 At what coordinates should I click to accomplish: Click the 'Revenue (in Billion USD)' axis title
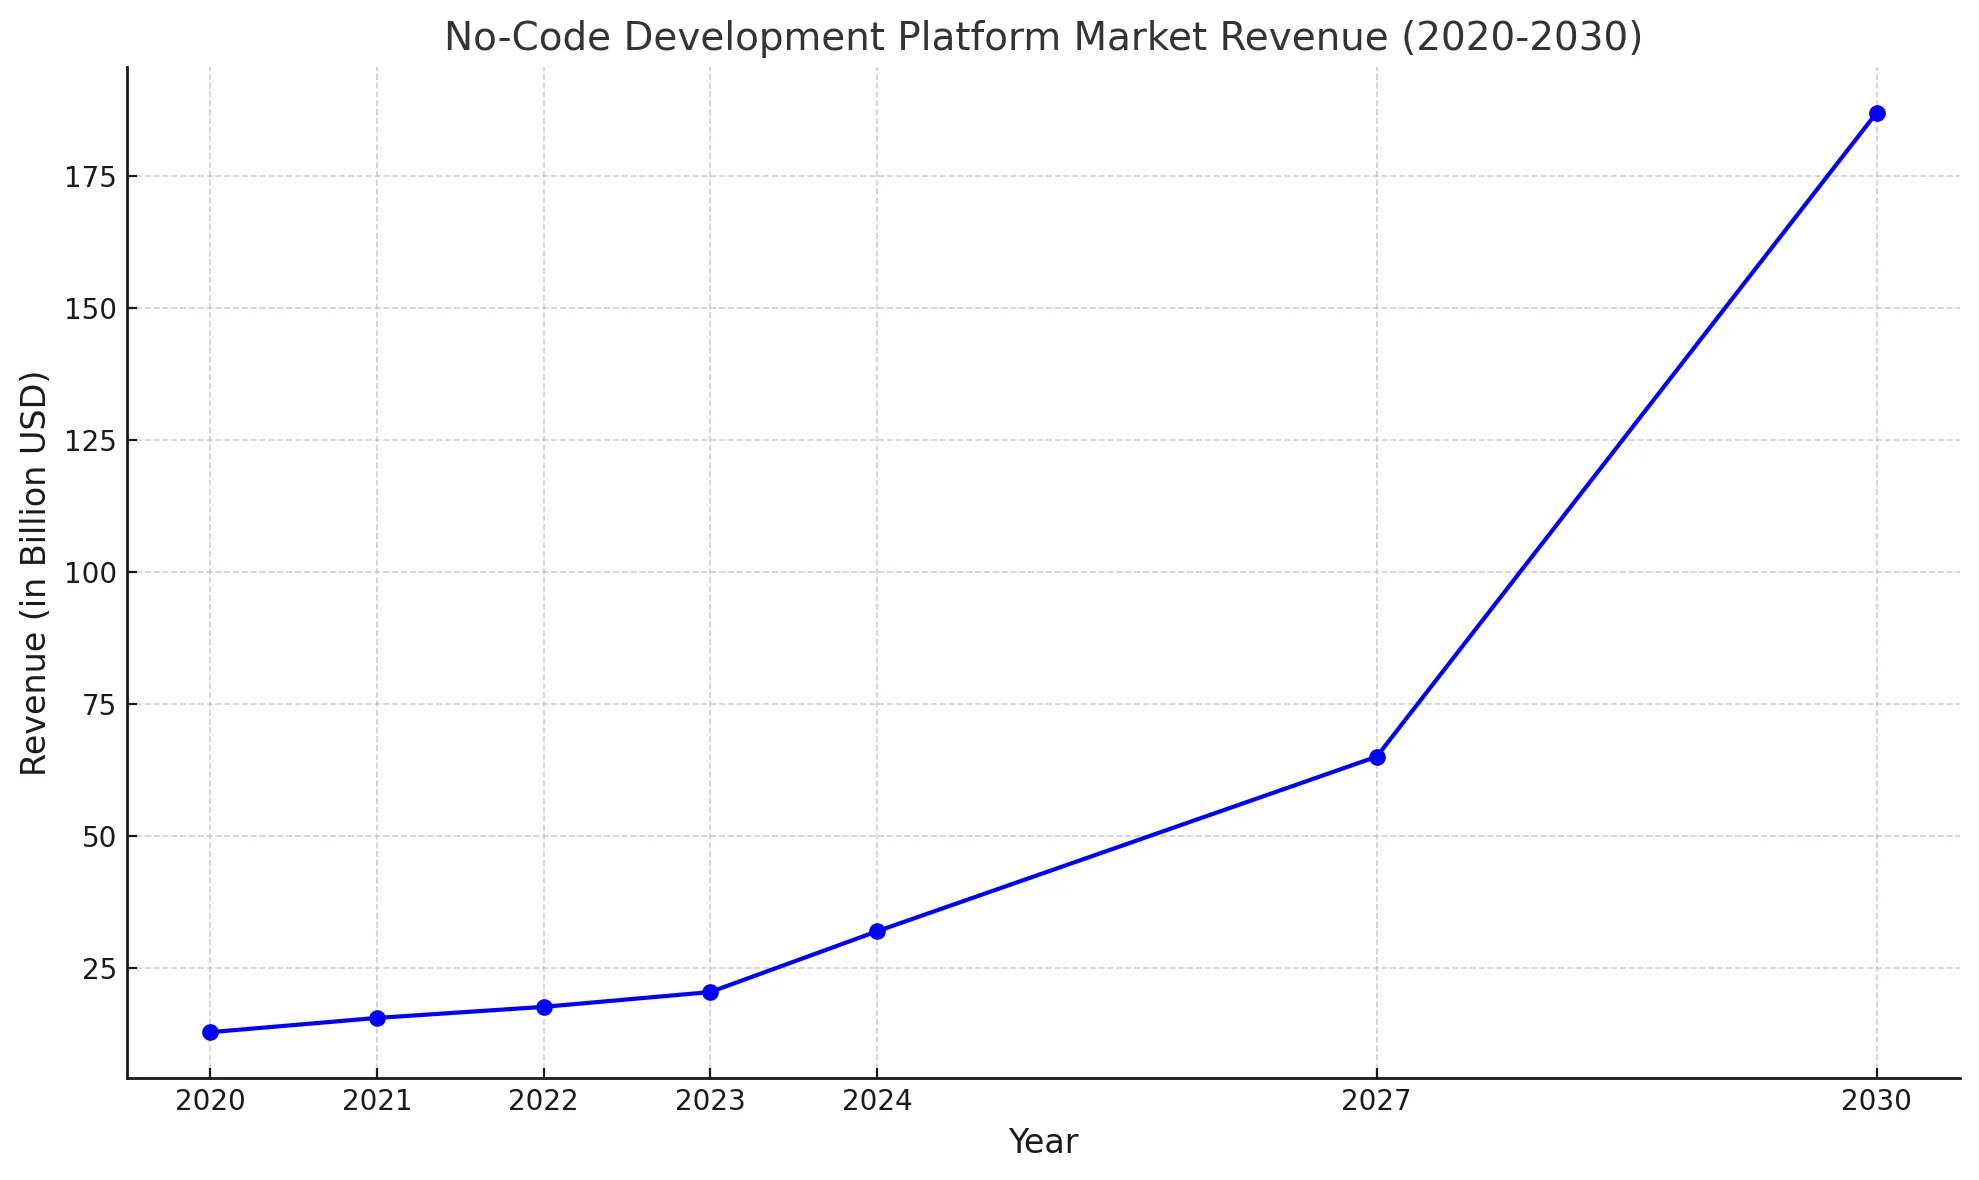34,573
